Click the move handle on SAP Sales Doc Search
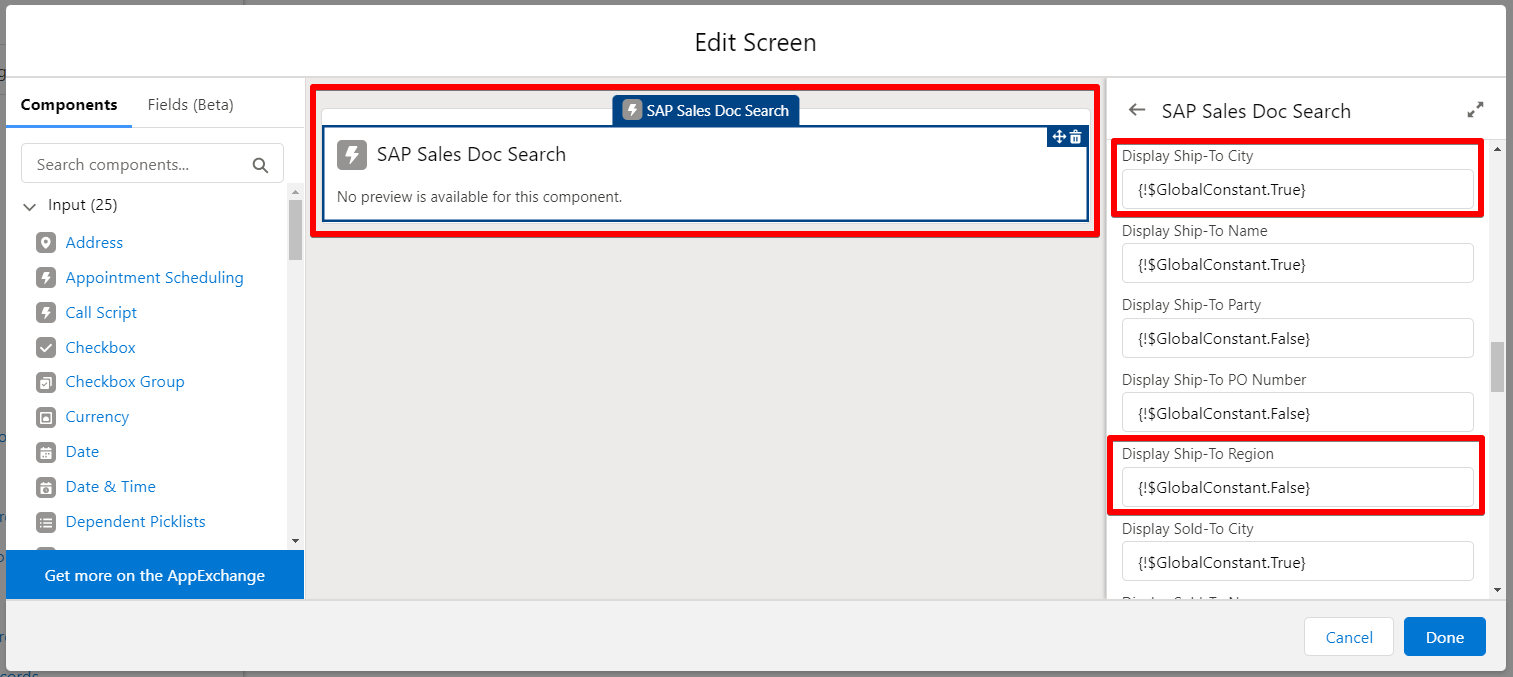The height and width of the screenshot is (677, 1513). [1059, 137]
